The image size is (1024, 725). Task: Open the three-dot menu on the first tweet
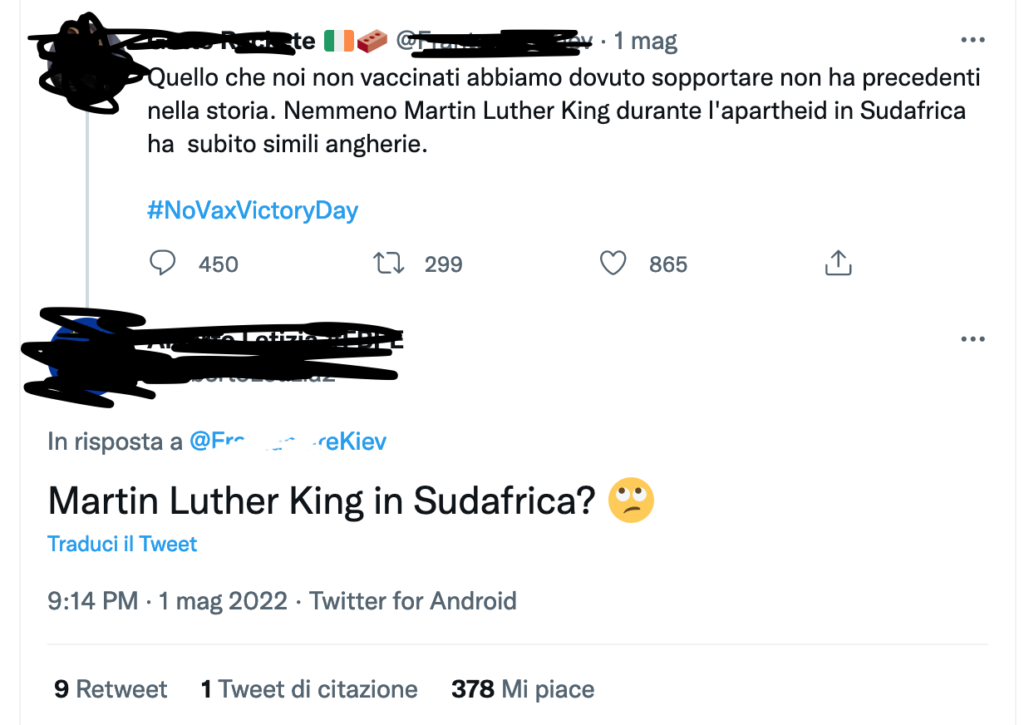972,41
